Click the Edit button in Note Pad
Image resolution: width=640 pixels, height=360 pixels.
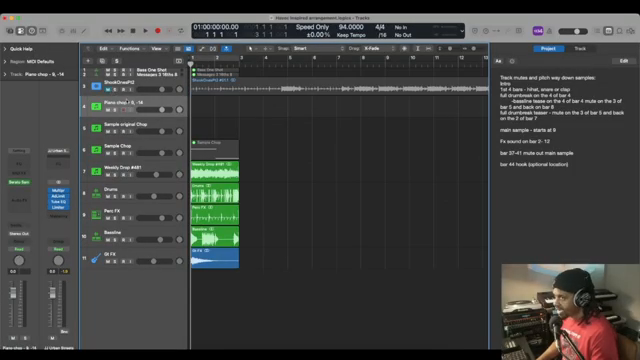[x=624, y=61]
